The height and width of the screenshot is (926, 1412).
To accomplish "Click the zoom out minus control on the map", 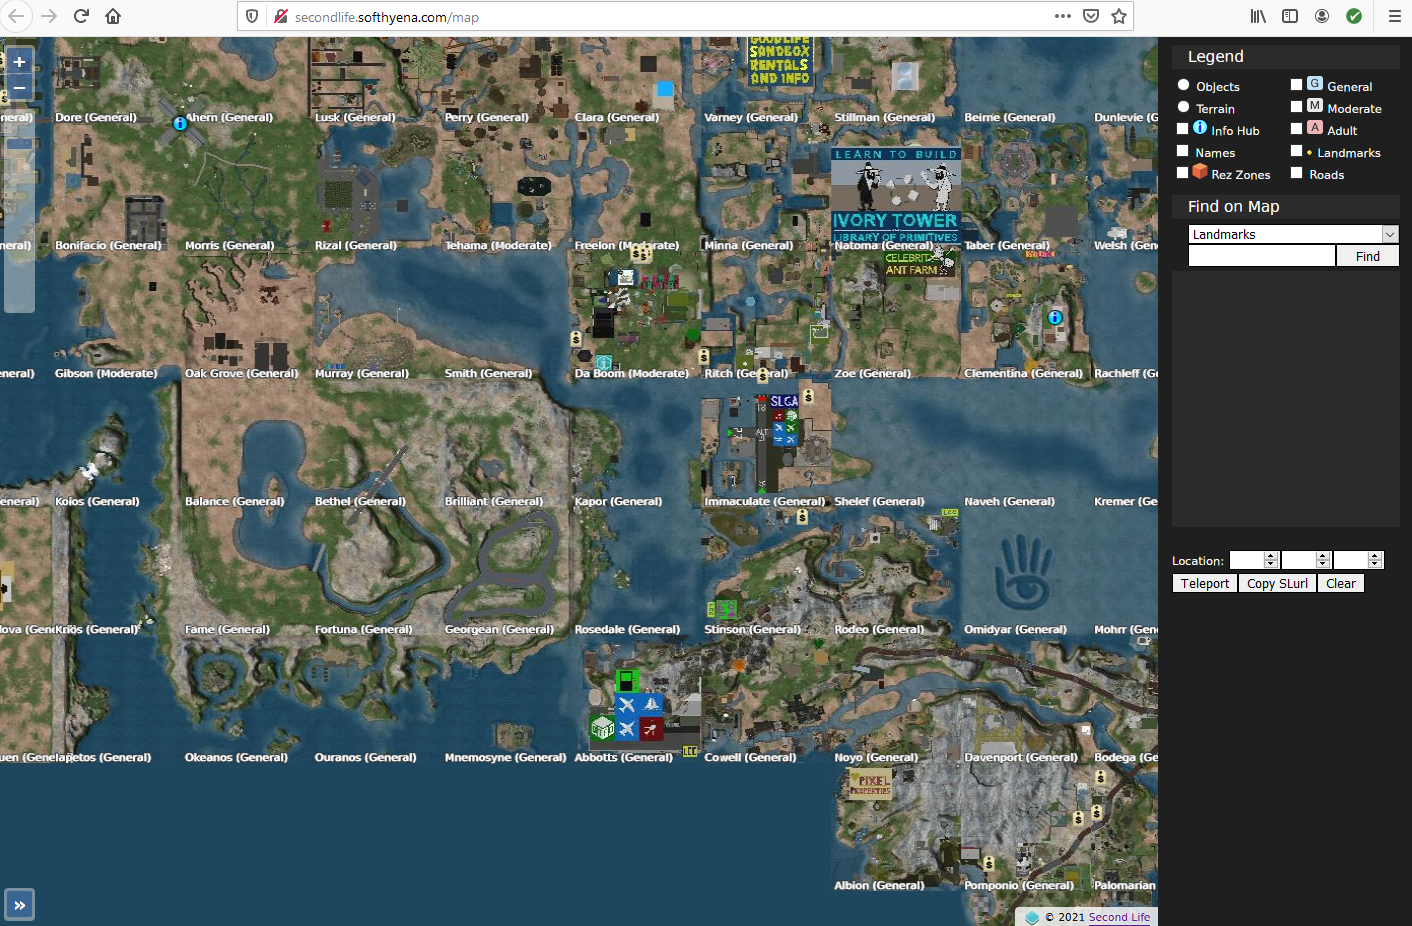I will pyautogui.click(x=19, y=88).
